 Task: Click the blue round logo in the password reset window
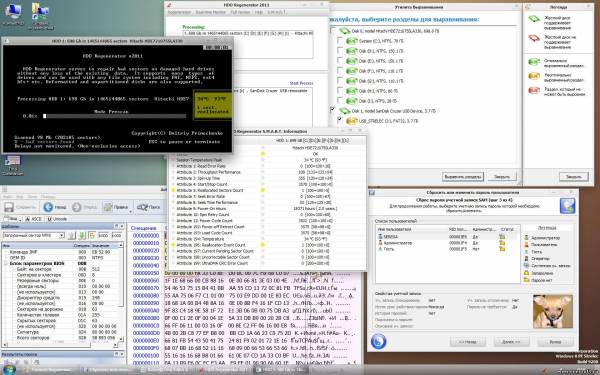[378, 341]
